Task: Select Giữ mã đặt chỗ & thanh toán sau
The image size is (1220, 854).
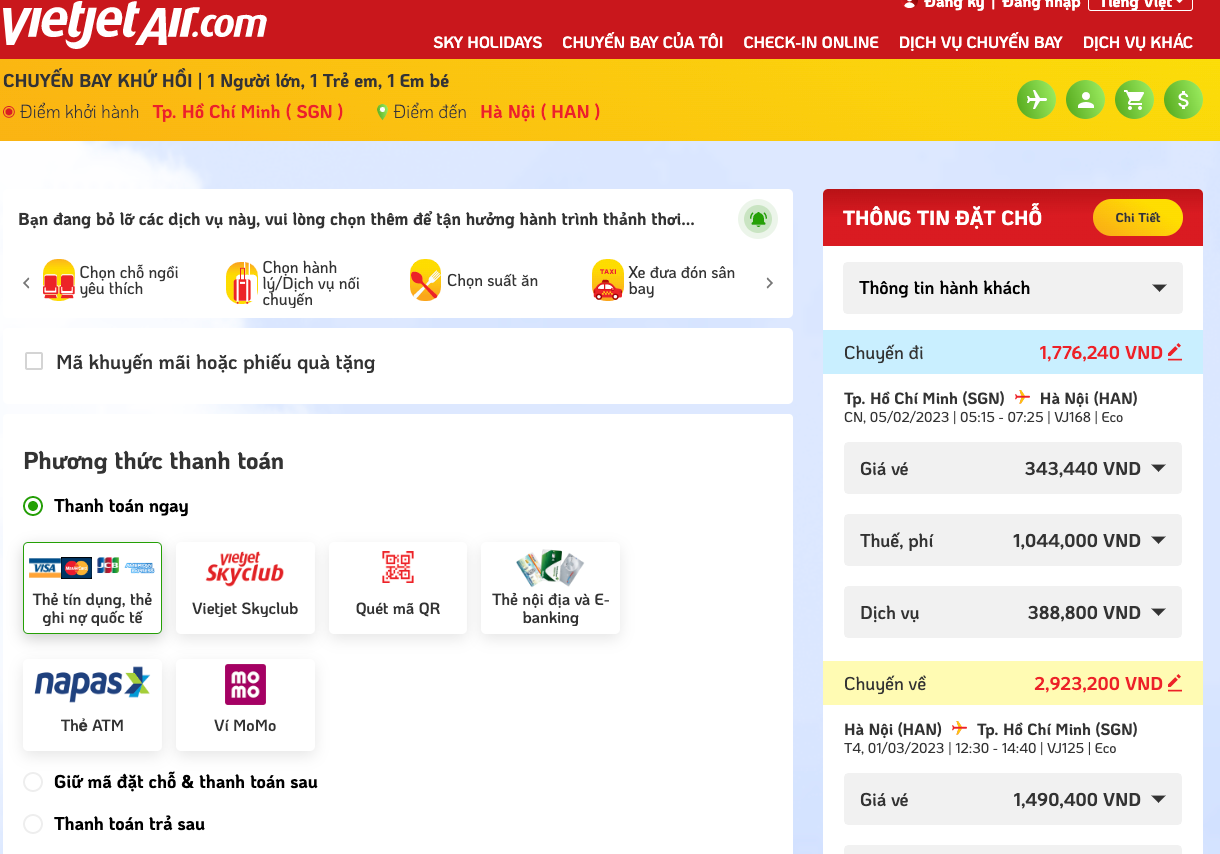Action: pyautogui.click(x=33, y=782)
